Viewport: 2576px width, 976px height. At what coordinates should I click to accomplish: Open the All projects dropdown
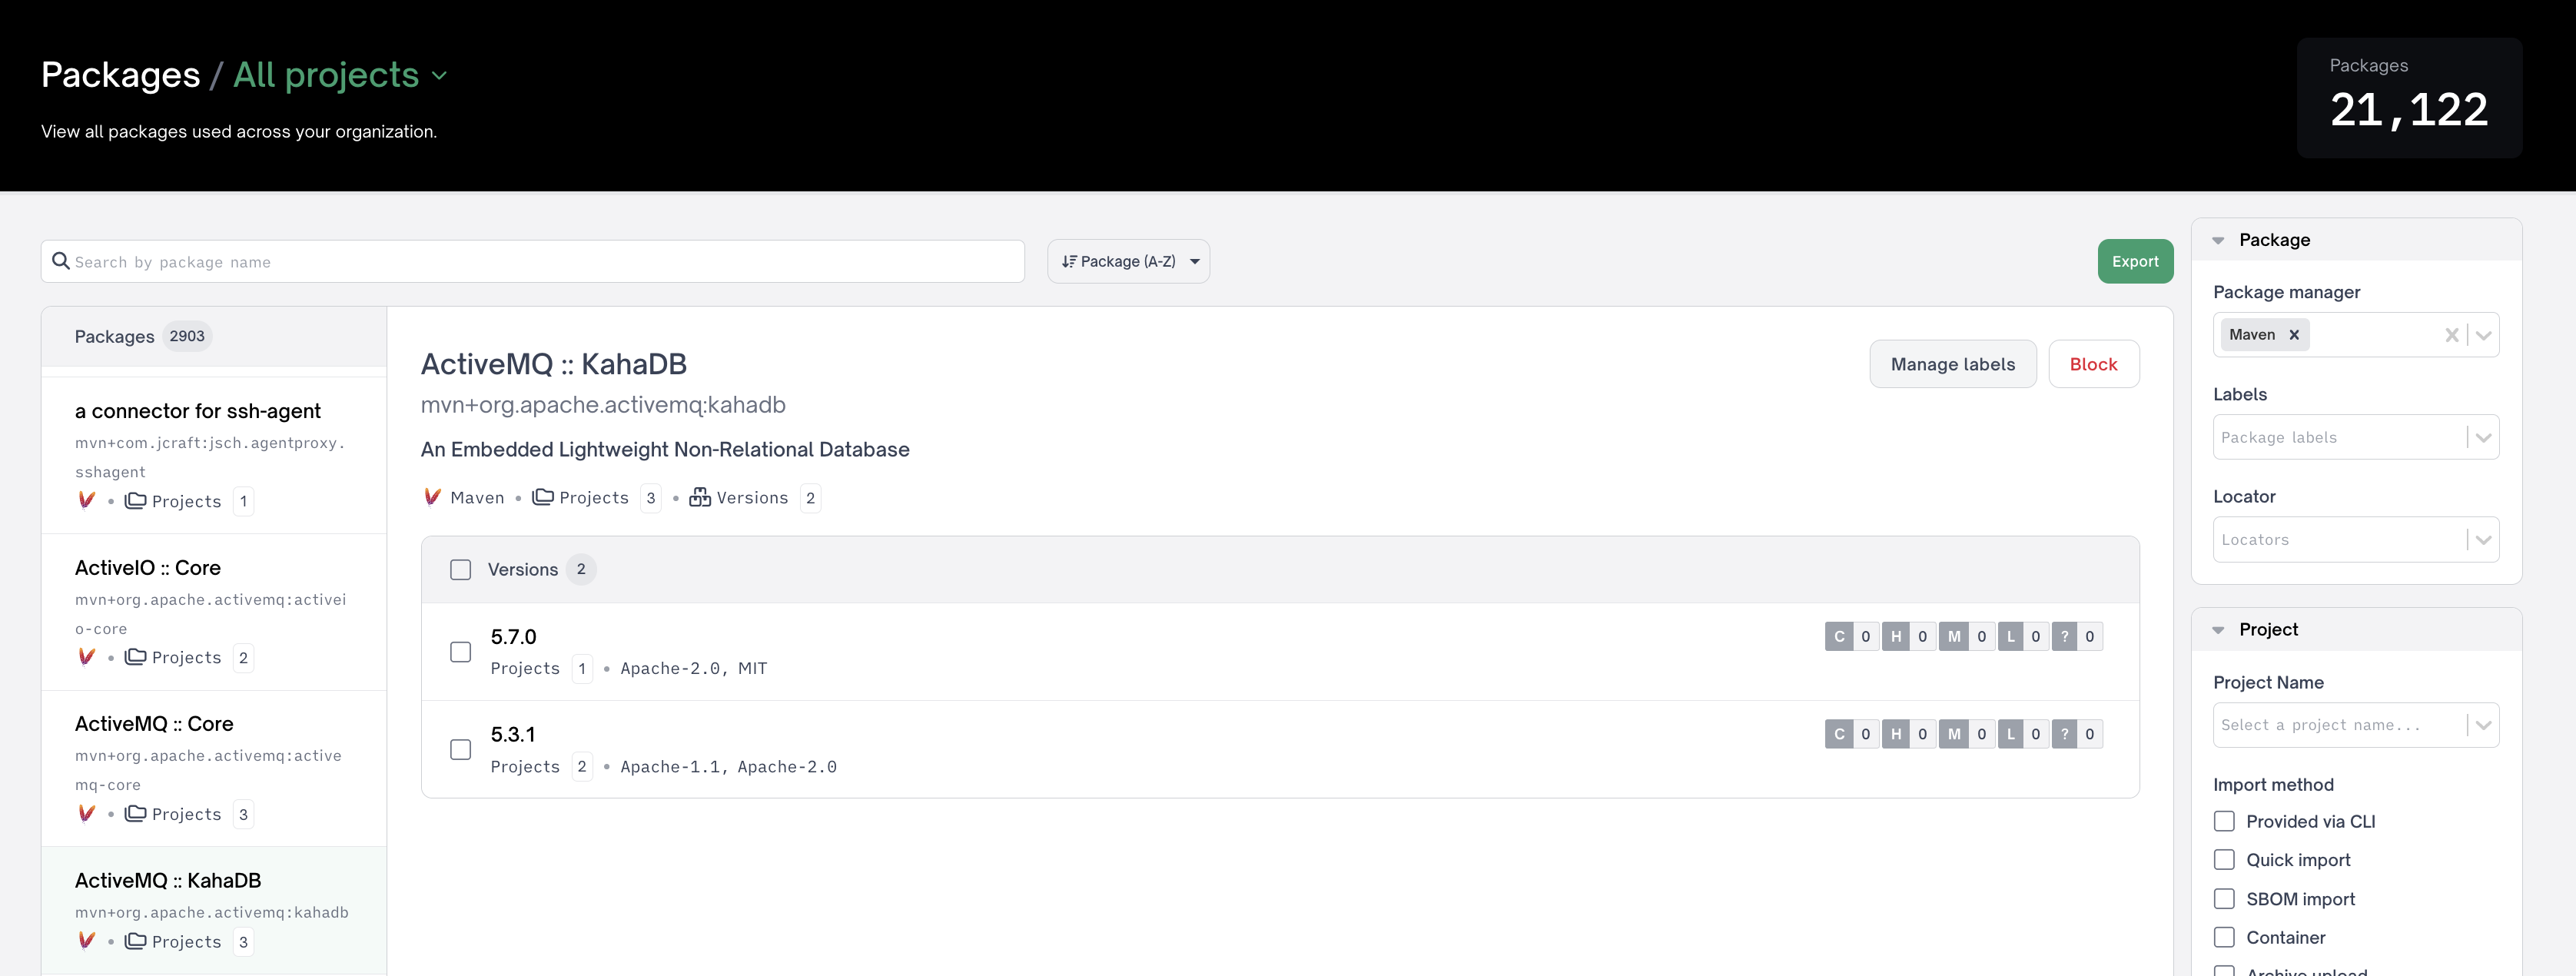click(x=340, y=75)
